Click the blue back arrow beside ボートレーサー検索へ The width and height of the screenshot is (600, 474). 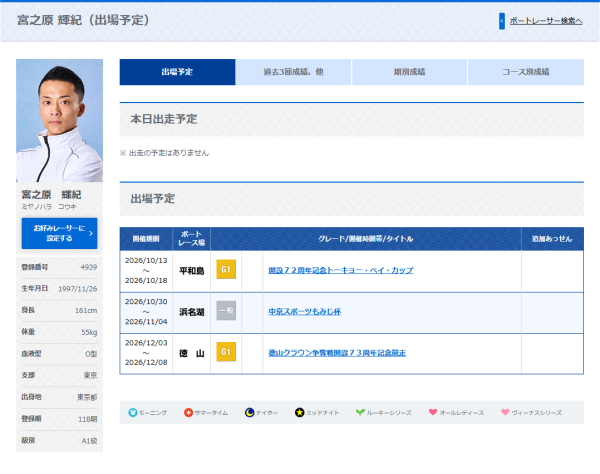pos(502,21)
